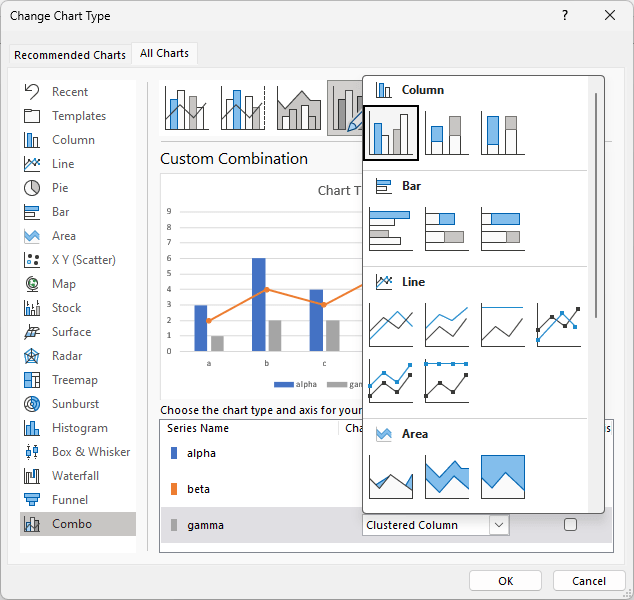The height and width of the screenshot is (600, 634).
Task: Switch to the Recommended Charts tab
Action: pos(70,55)
